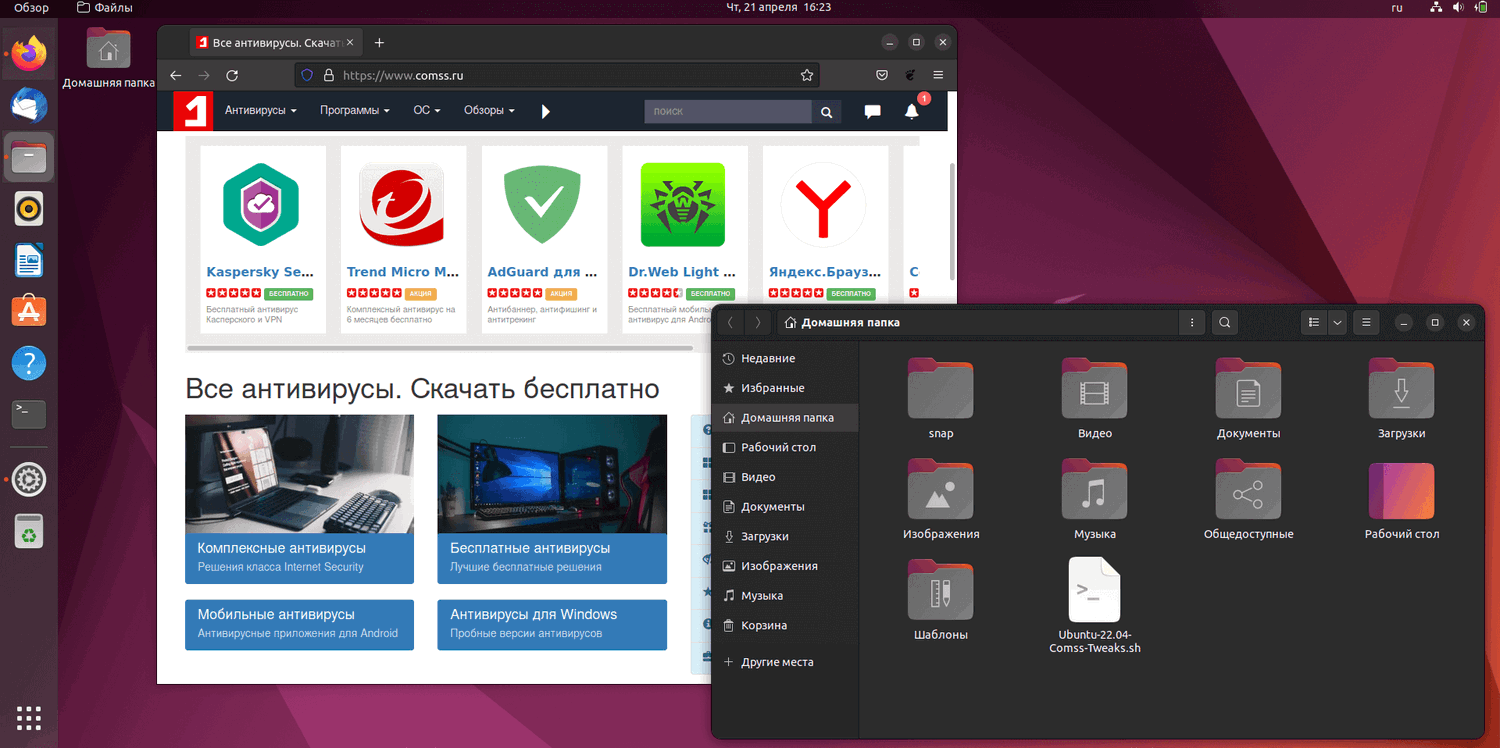Launch Terminal from the dock
1500x748 pixels.
coord(29,413)
